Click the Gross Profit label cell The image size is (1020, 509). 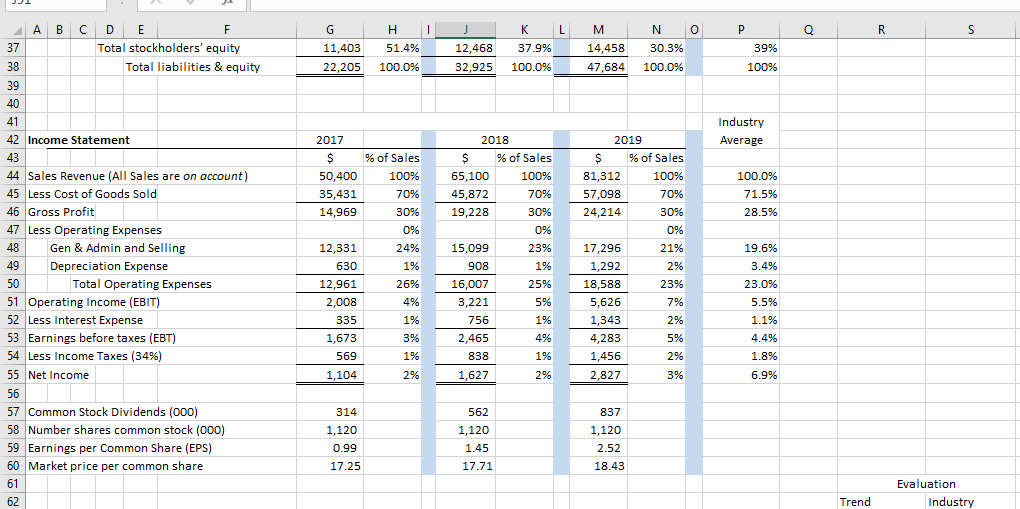coord(61,212)
